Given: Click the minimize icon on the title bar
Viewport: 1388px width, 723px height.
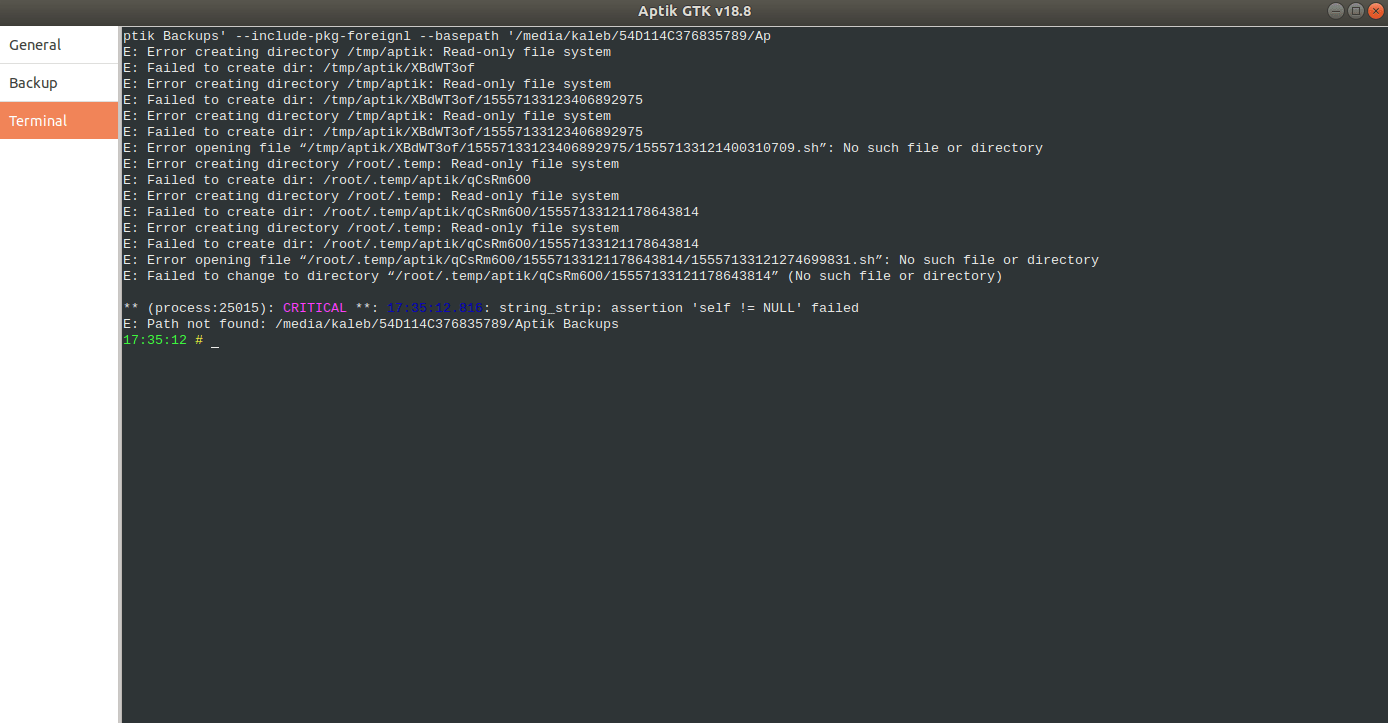Looking at the screenshot, I should tap(1335, 11).
